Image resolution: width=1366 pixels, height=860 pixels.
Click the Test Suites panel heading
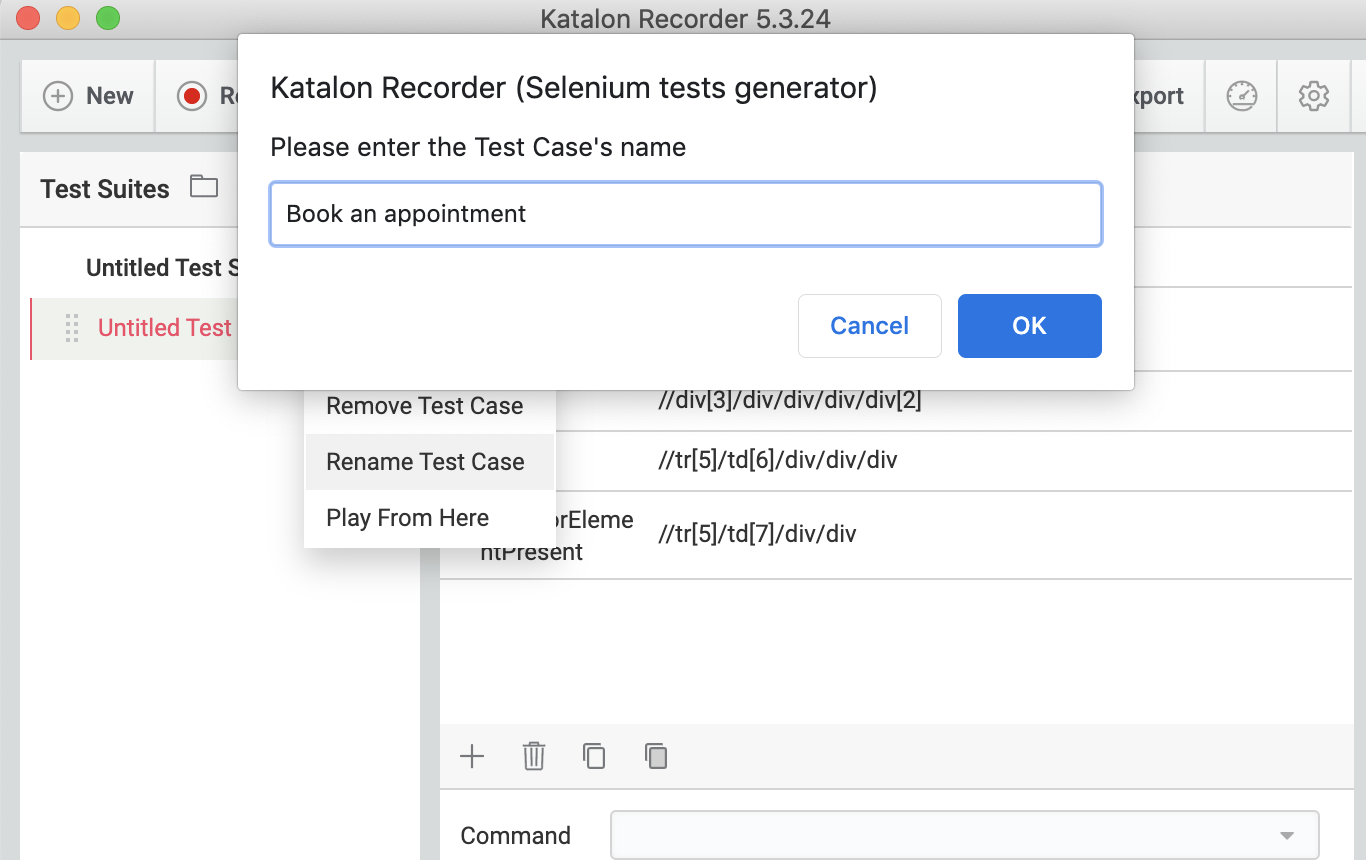[x=105, y=189]
